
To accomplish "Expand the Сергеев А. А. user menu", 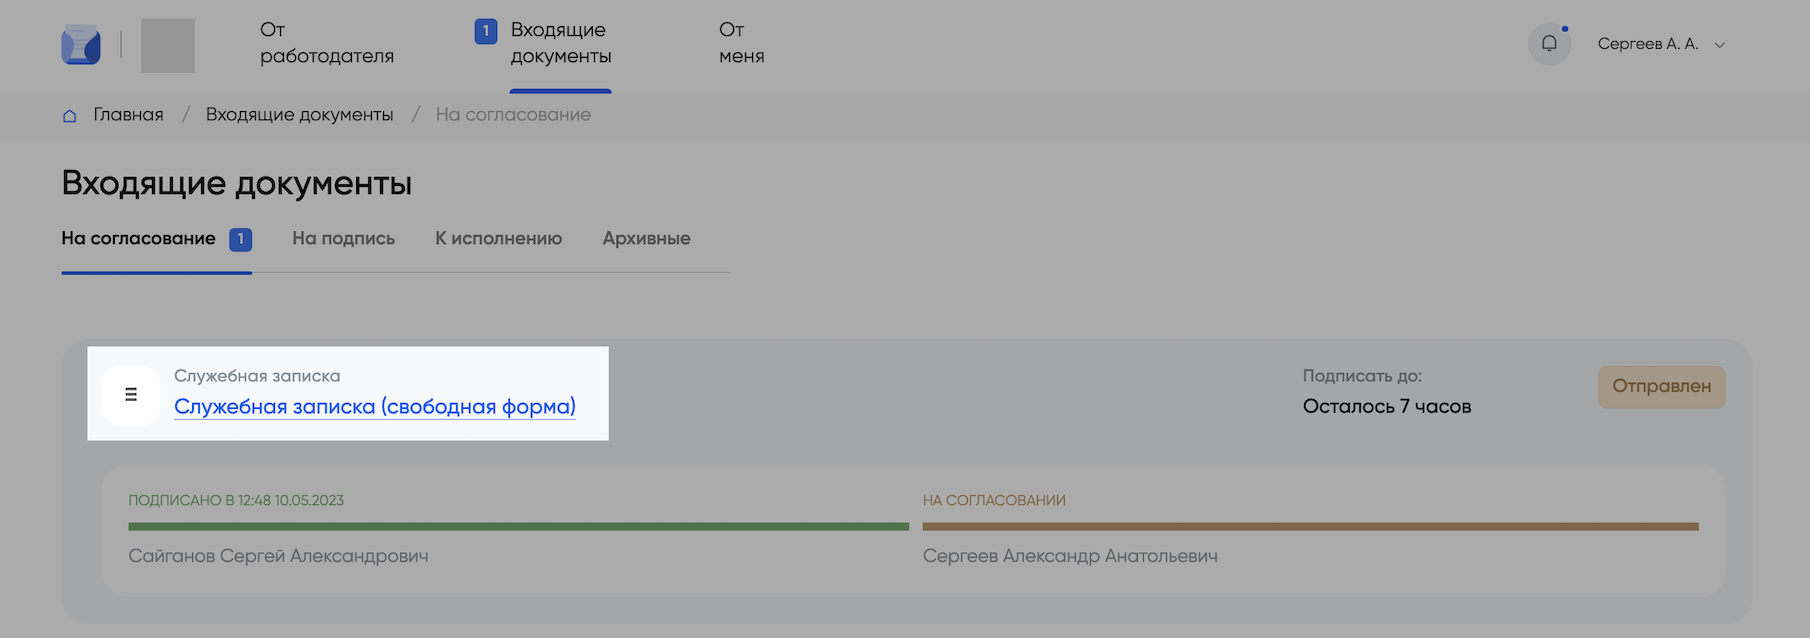I will coord(1647,44).
